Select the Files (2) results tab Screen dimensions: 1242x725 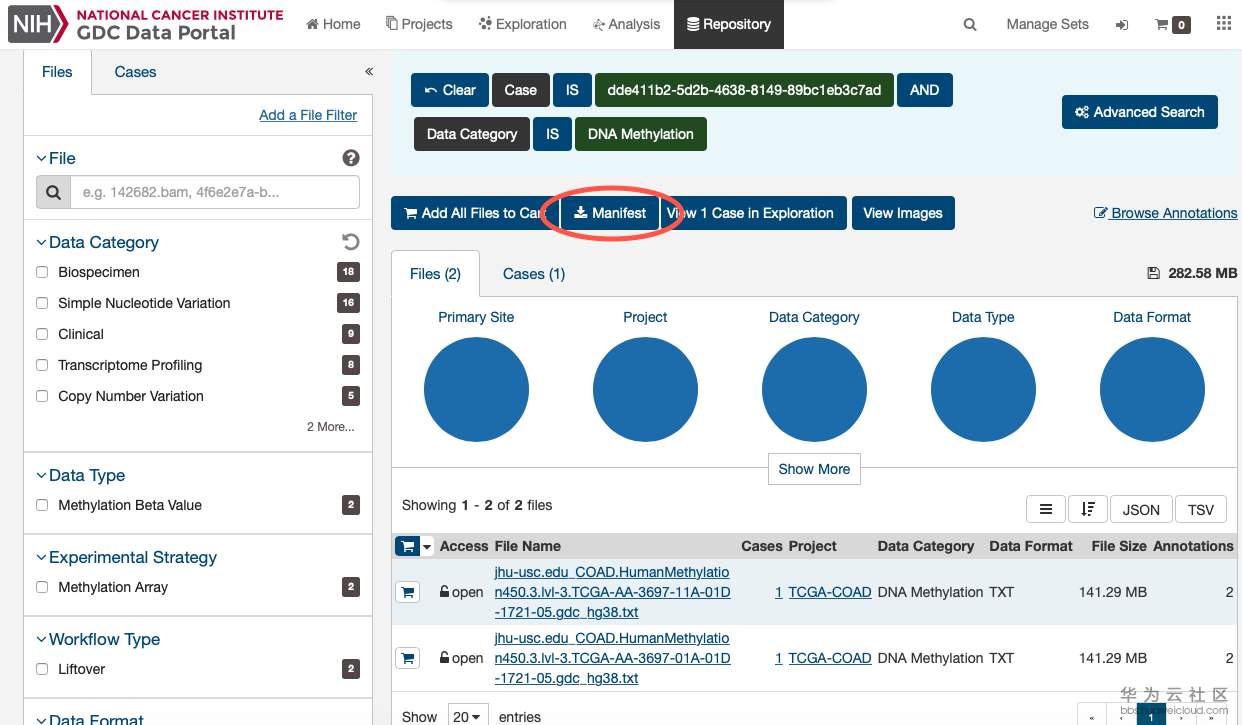(435, 274)
